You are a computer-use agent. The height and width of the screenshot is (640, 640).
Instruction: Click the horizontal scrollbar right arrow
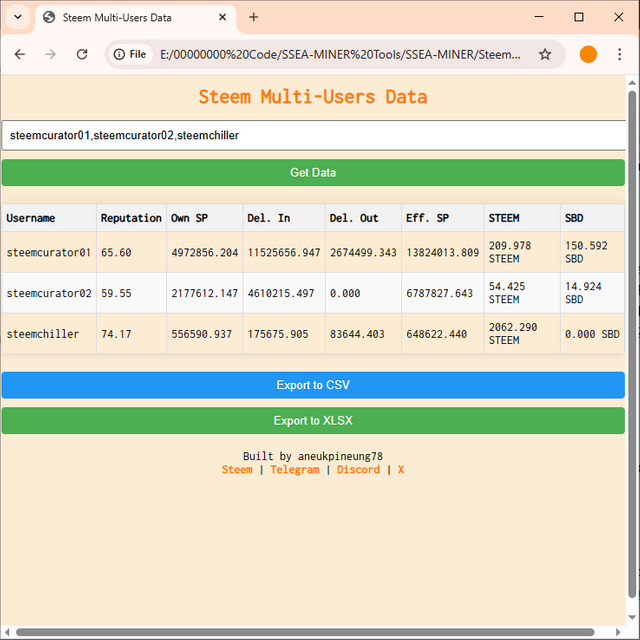618,632
